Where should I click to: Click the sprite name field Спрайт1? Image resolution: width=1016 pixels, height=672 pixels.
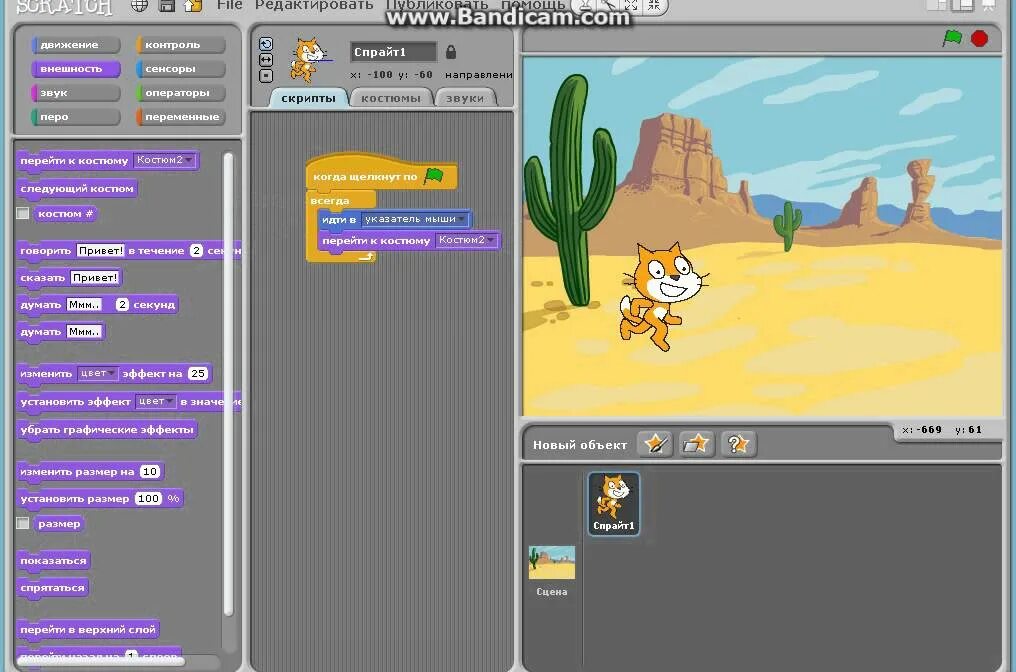pyautogui.click(x=393, y=52)
